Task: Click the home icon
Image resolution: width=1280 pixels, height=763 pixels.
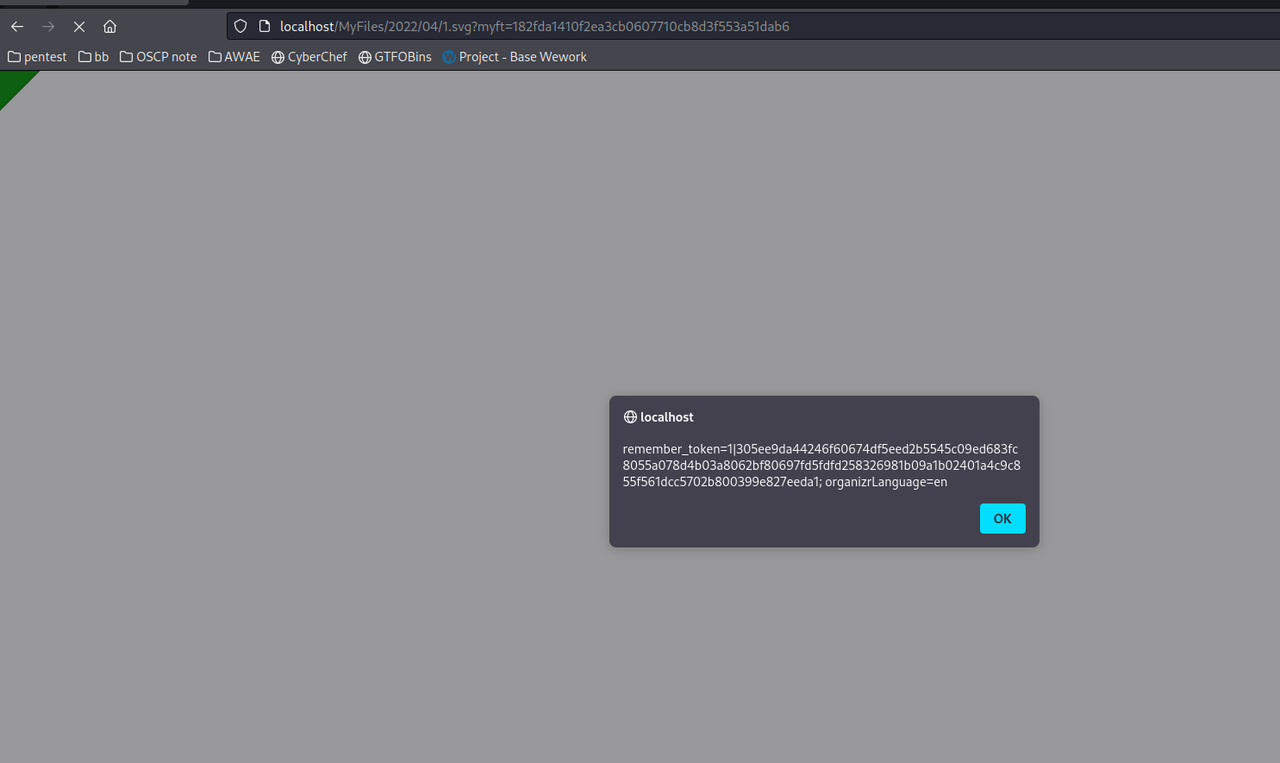Action: pos(110,27)
